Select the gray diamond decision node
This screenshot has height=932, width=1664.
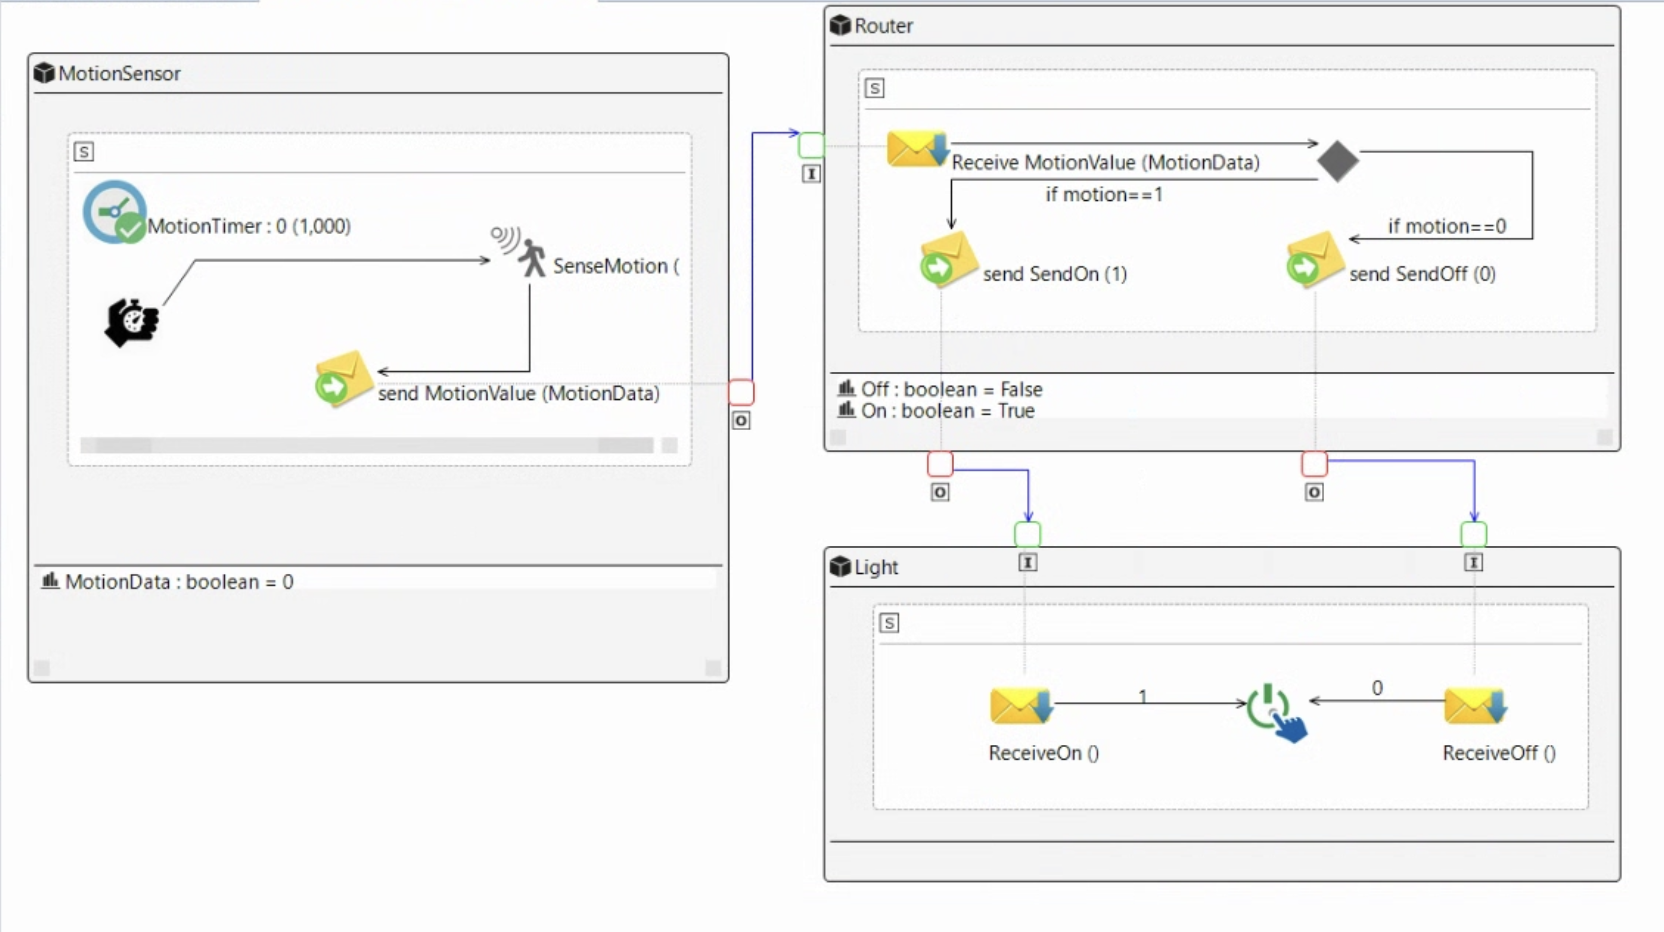(1337, 160)
